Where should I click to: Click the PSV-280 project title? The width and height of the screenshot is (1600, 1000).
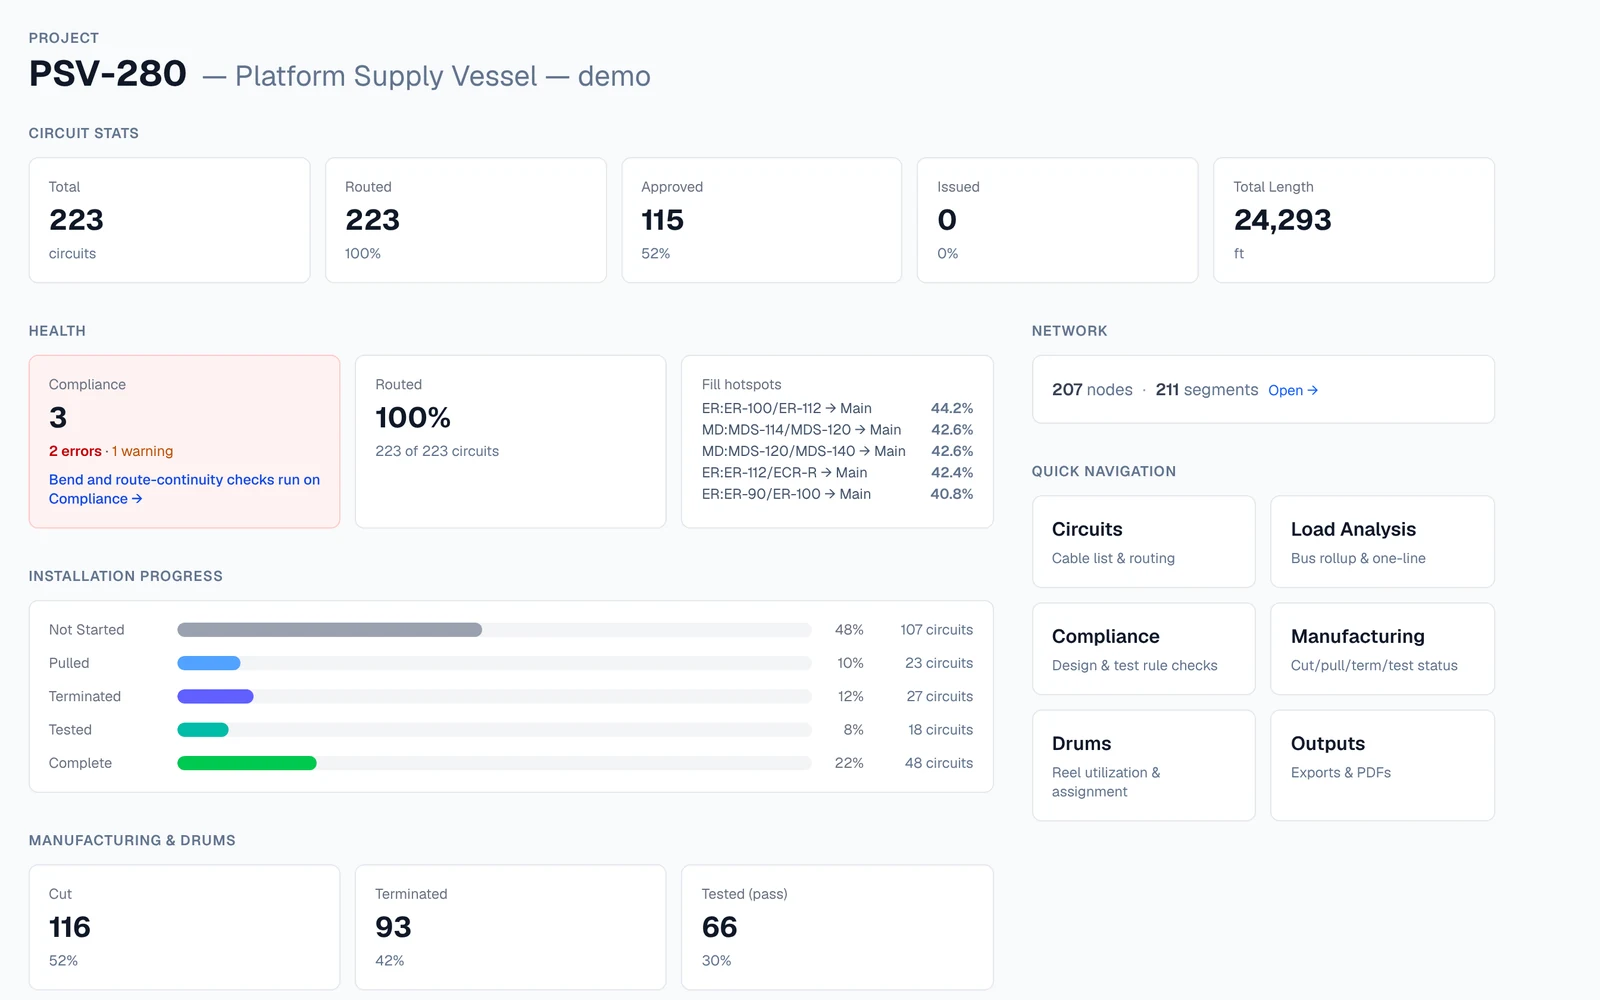(108, 73)
